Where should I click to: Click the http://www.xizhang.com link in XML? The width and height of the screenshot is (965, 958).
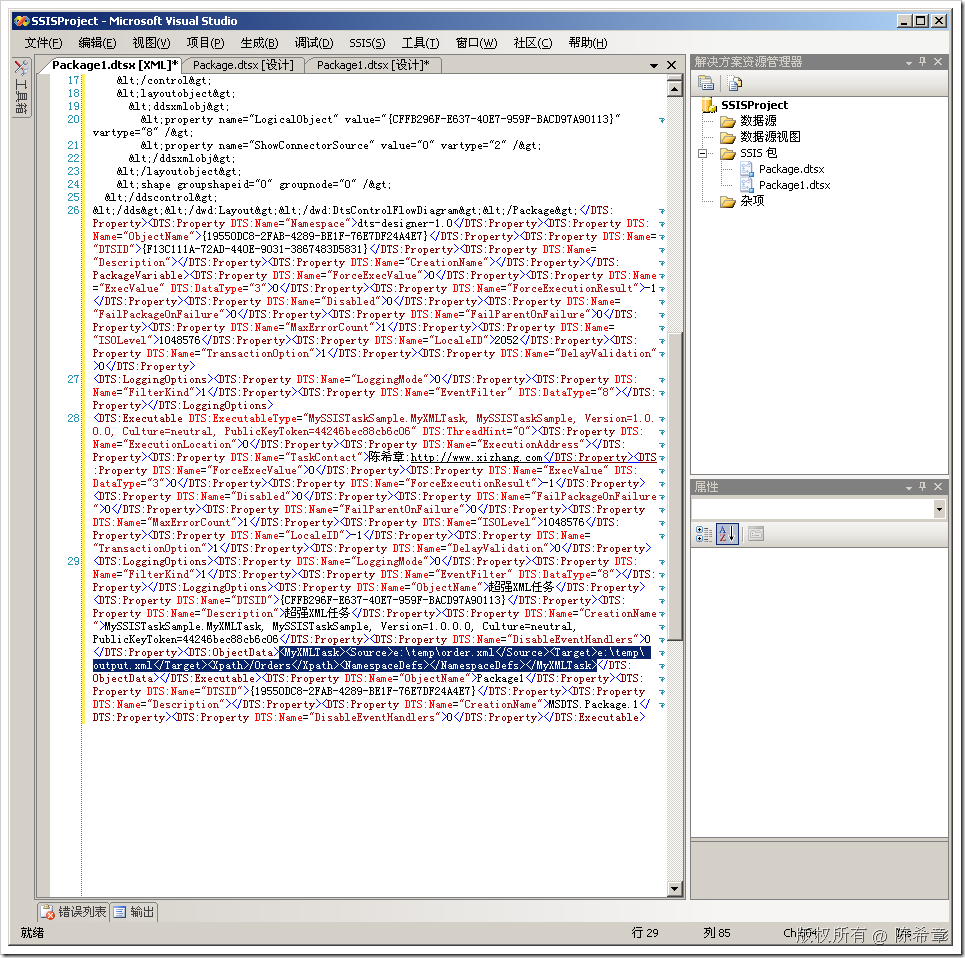tap(476, 457)
